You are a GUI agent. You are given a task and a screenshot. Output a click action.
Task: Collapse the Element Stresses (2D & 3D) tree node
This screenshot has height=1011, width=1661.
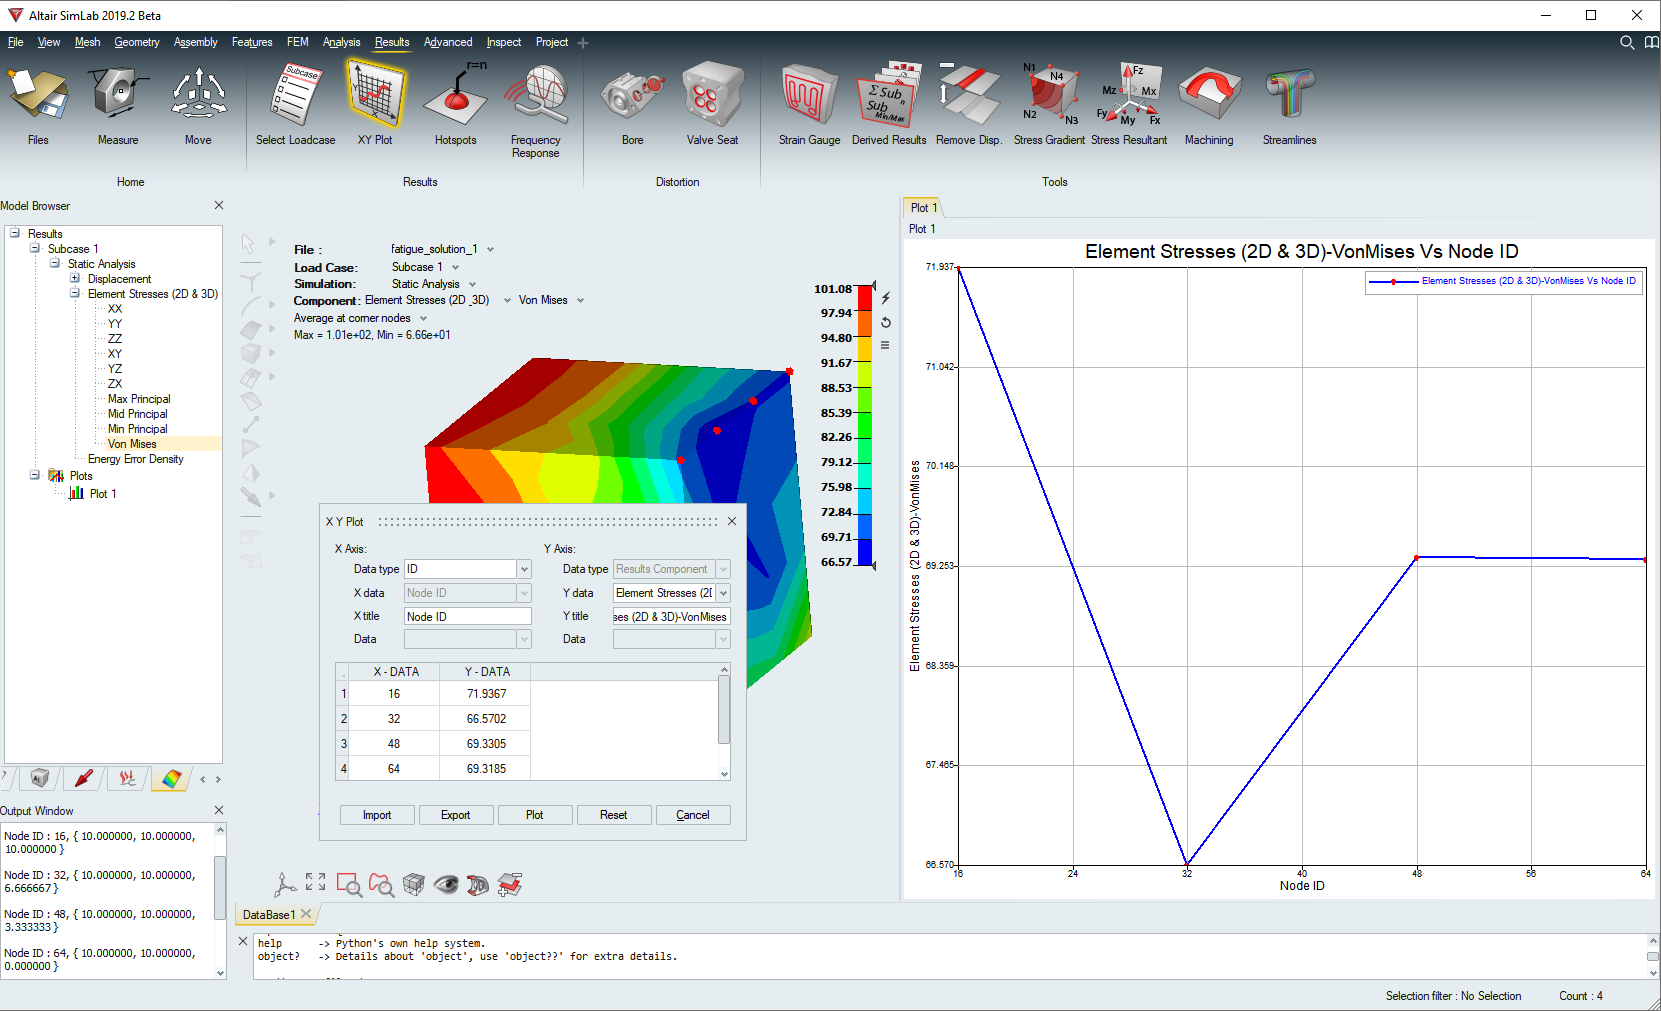click(x=75, y=294)
